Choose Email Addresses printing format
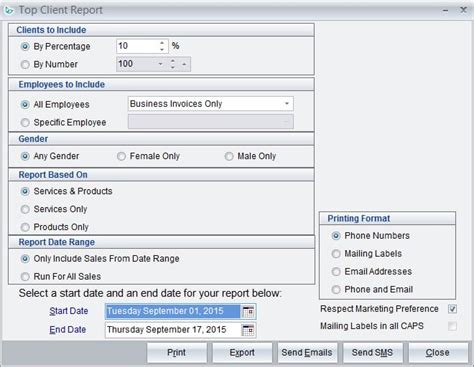The height and width of the screenshot is (367, 474). point(336,272)
